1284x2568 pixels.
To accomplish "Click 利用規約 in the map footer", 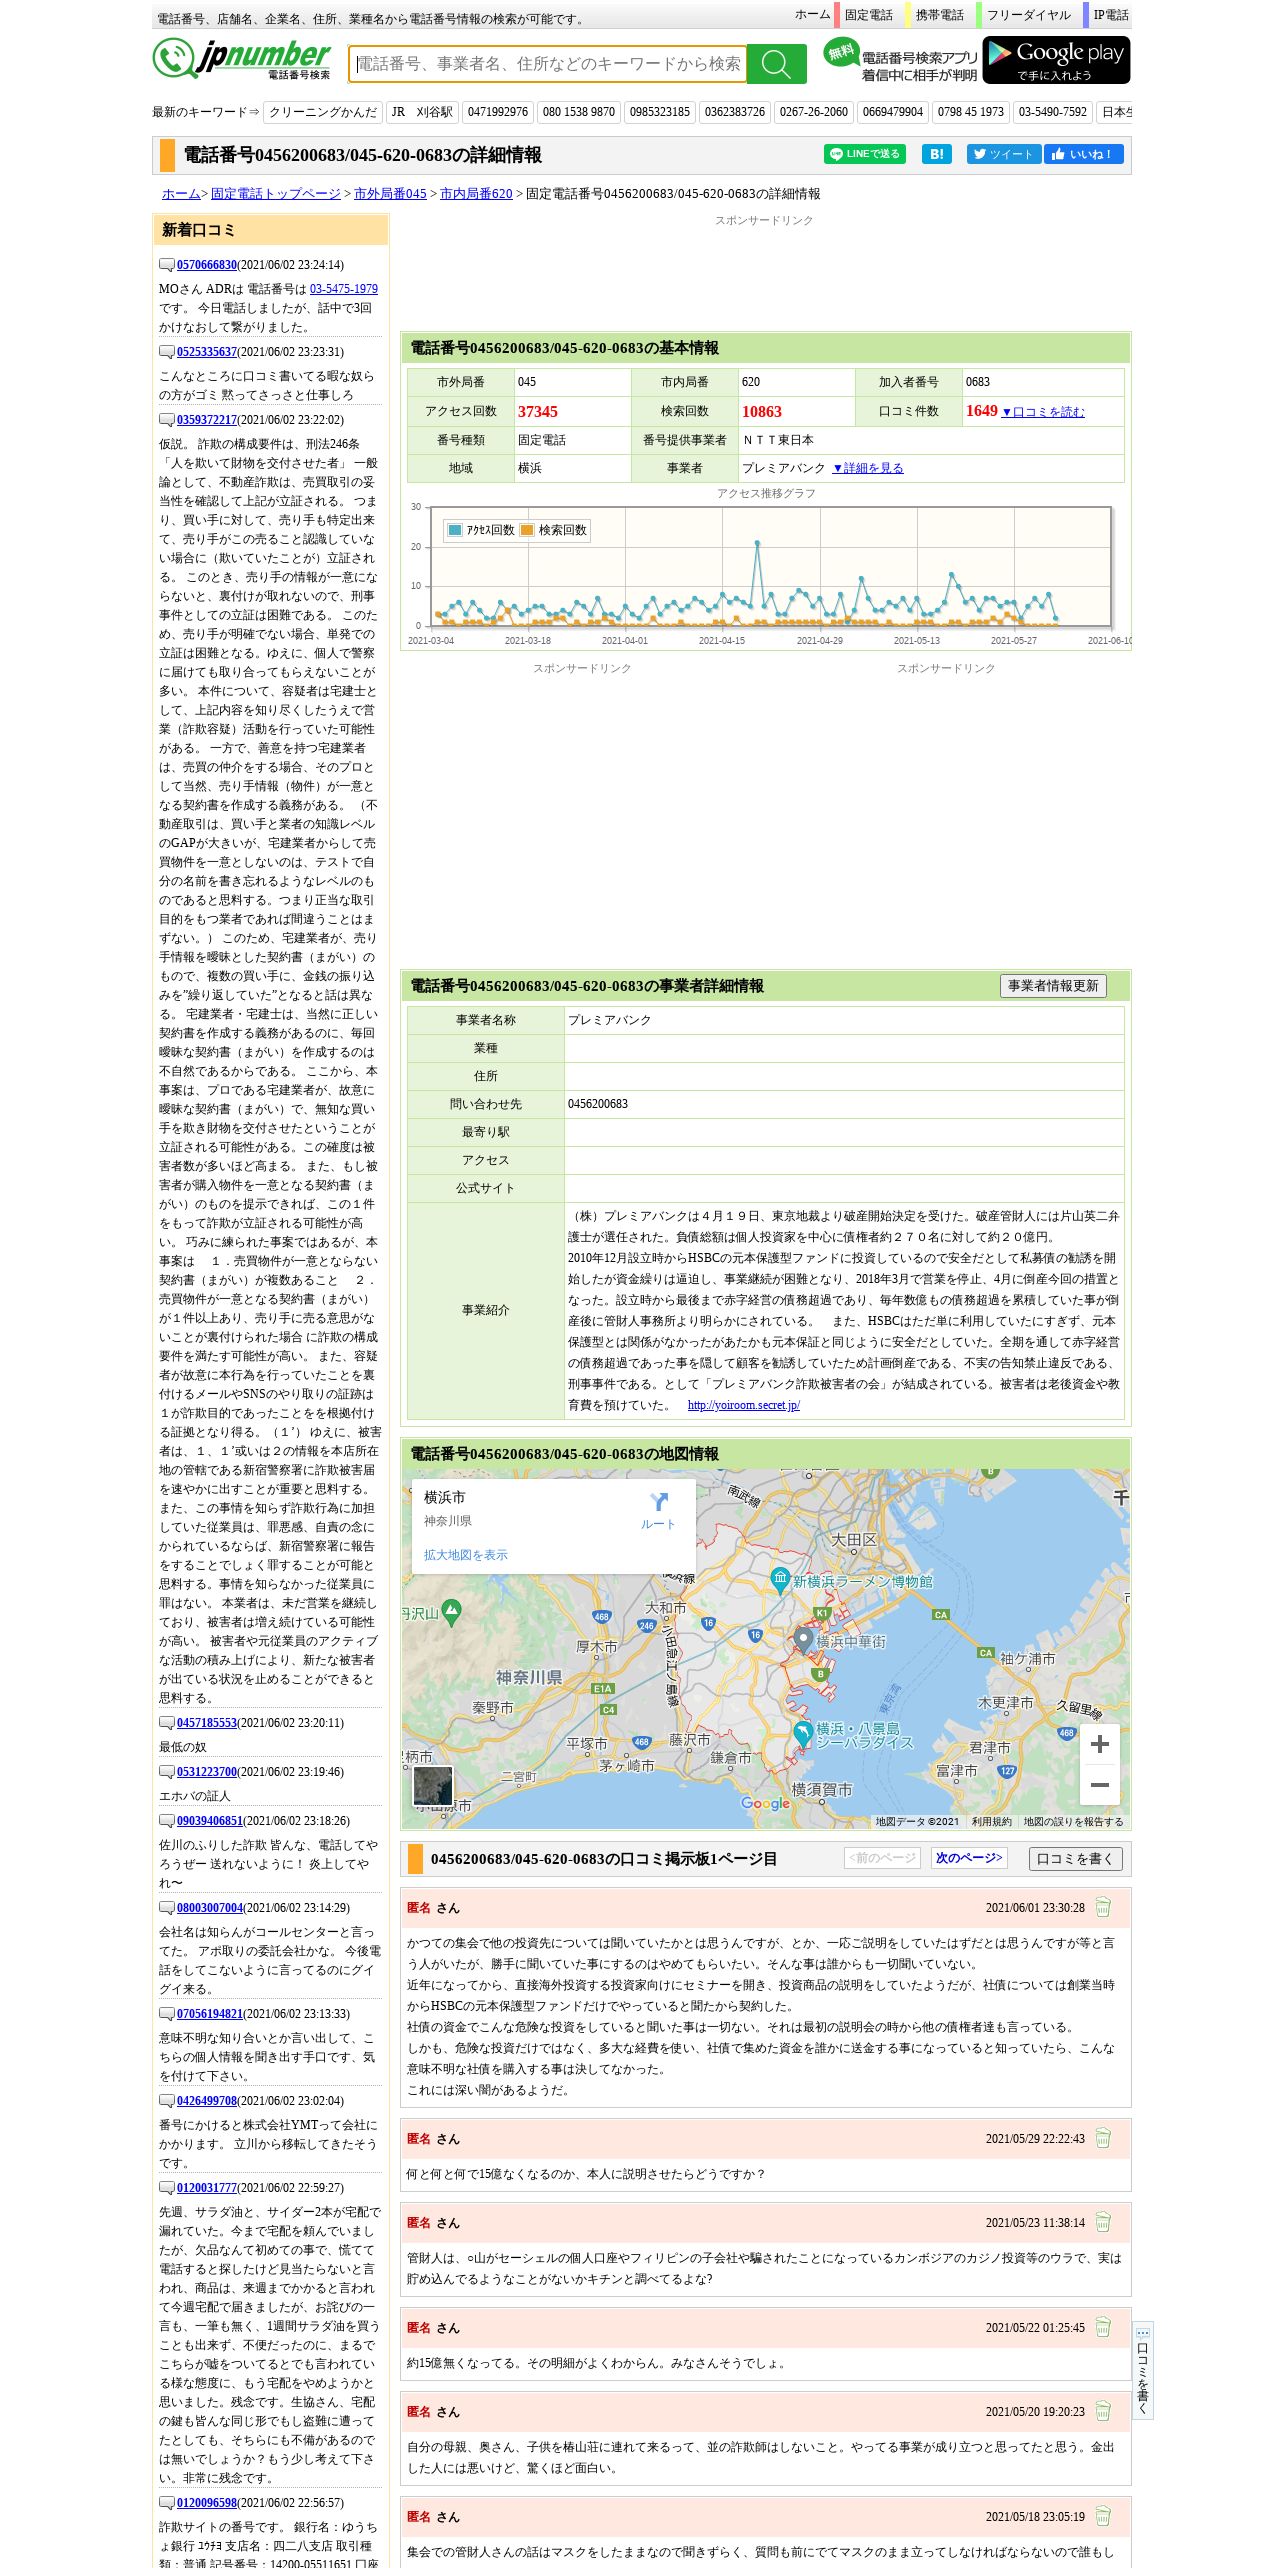I will click(991, 1822).
